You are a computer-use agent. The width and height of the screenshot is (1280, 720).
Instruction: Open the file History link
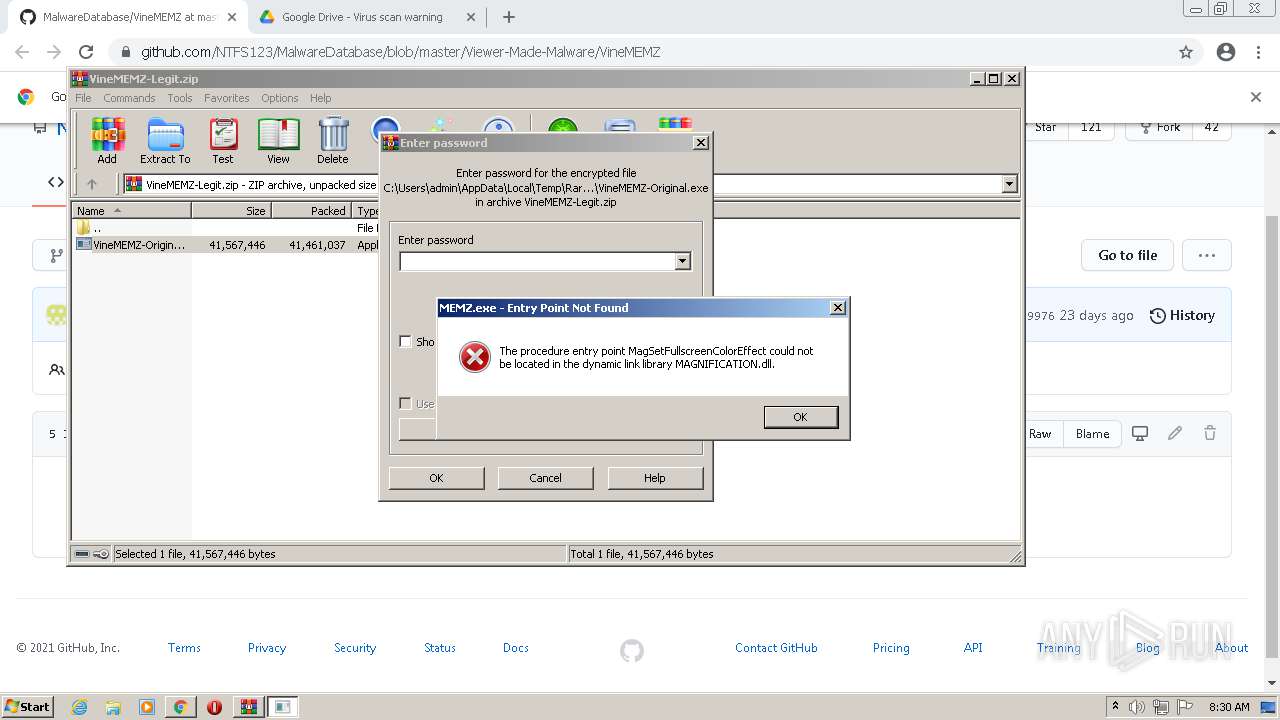(x=1182, y=315)
